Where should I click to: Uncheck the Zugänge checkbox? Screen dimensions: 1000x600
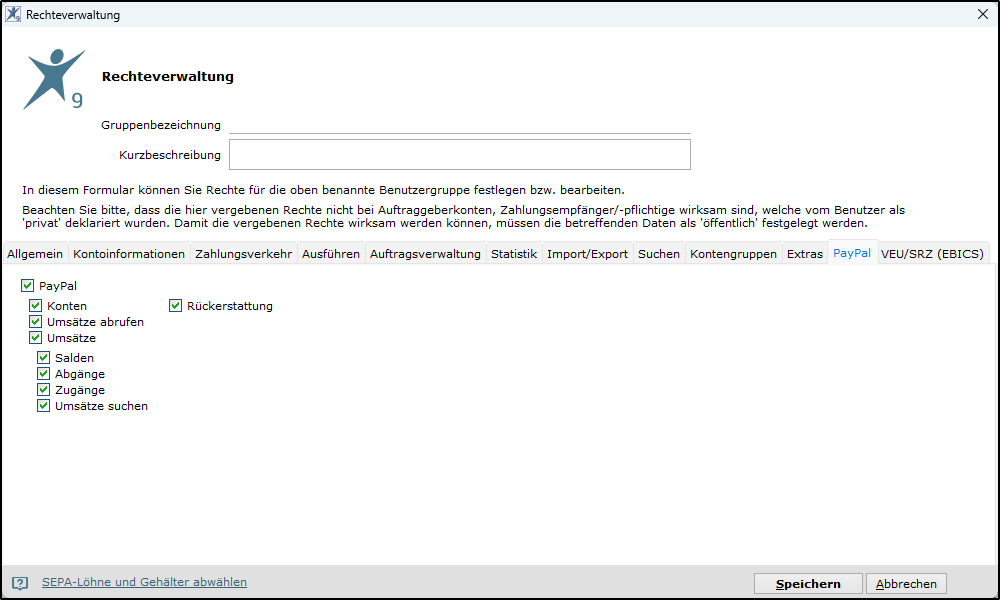tap(43, 390)
